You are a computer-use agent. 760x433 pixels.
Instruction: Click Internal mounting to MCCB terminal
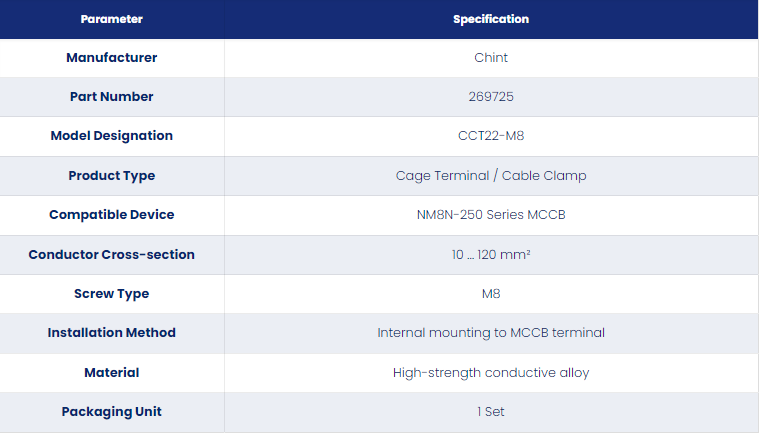click(x=491, y=333)
